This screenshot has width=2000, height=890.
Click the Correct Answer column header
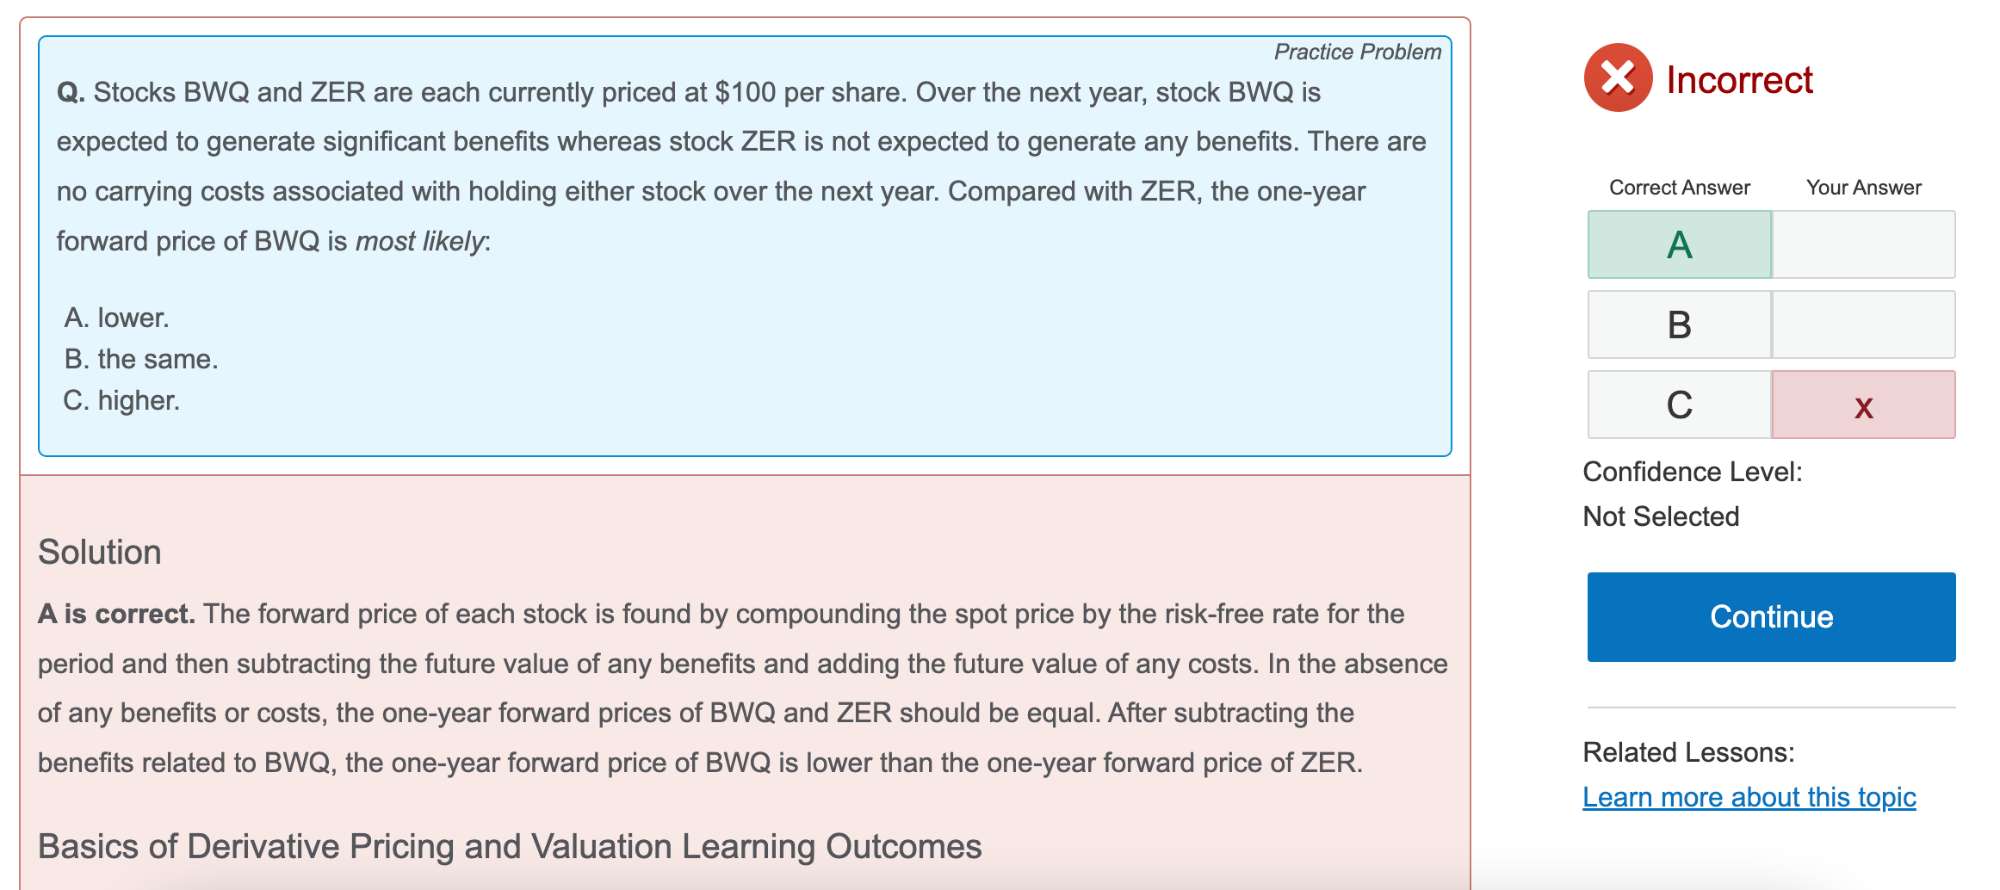tap(1679, 188)
